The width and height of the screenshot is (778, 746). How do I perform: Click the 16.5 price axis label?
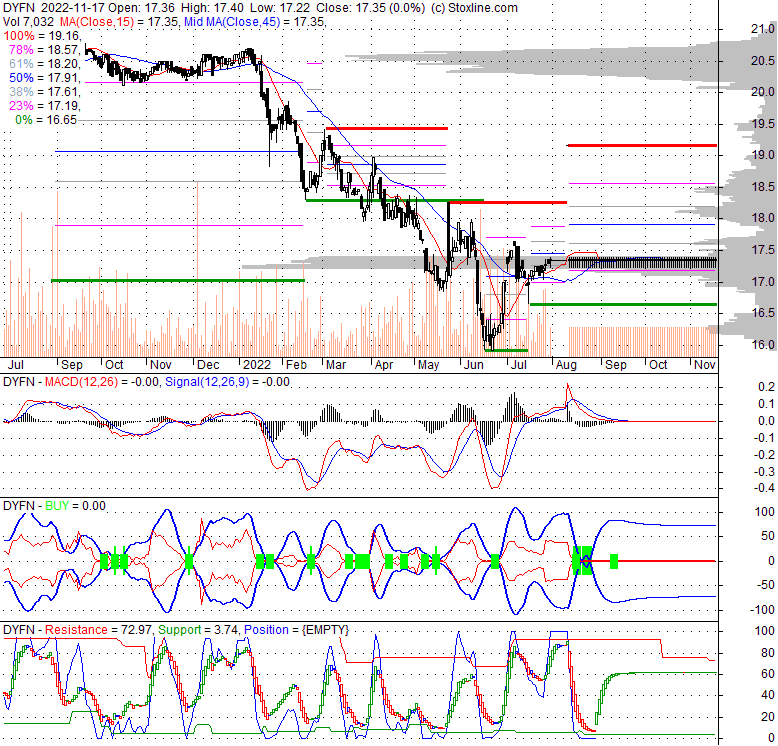point(762,312)
